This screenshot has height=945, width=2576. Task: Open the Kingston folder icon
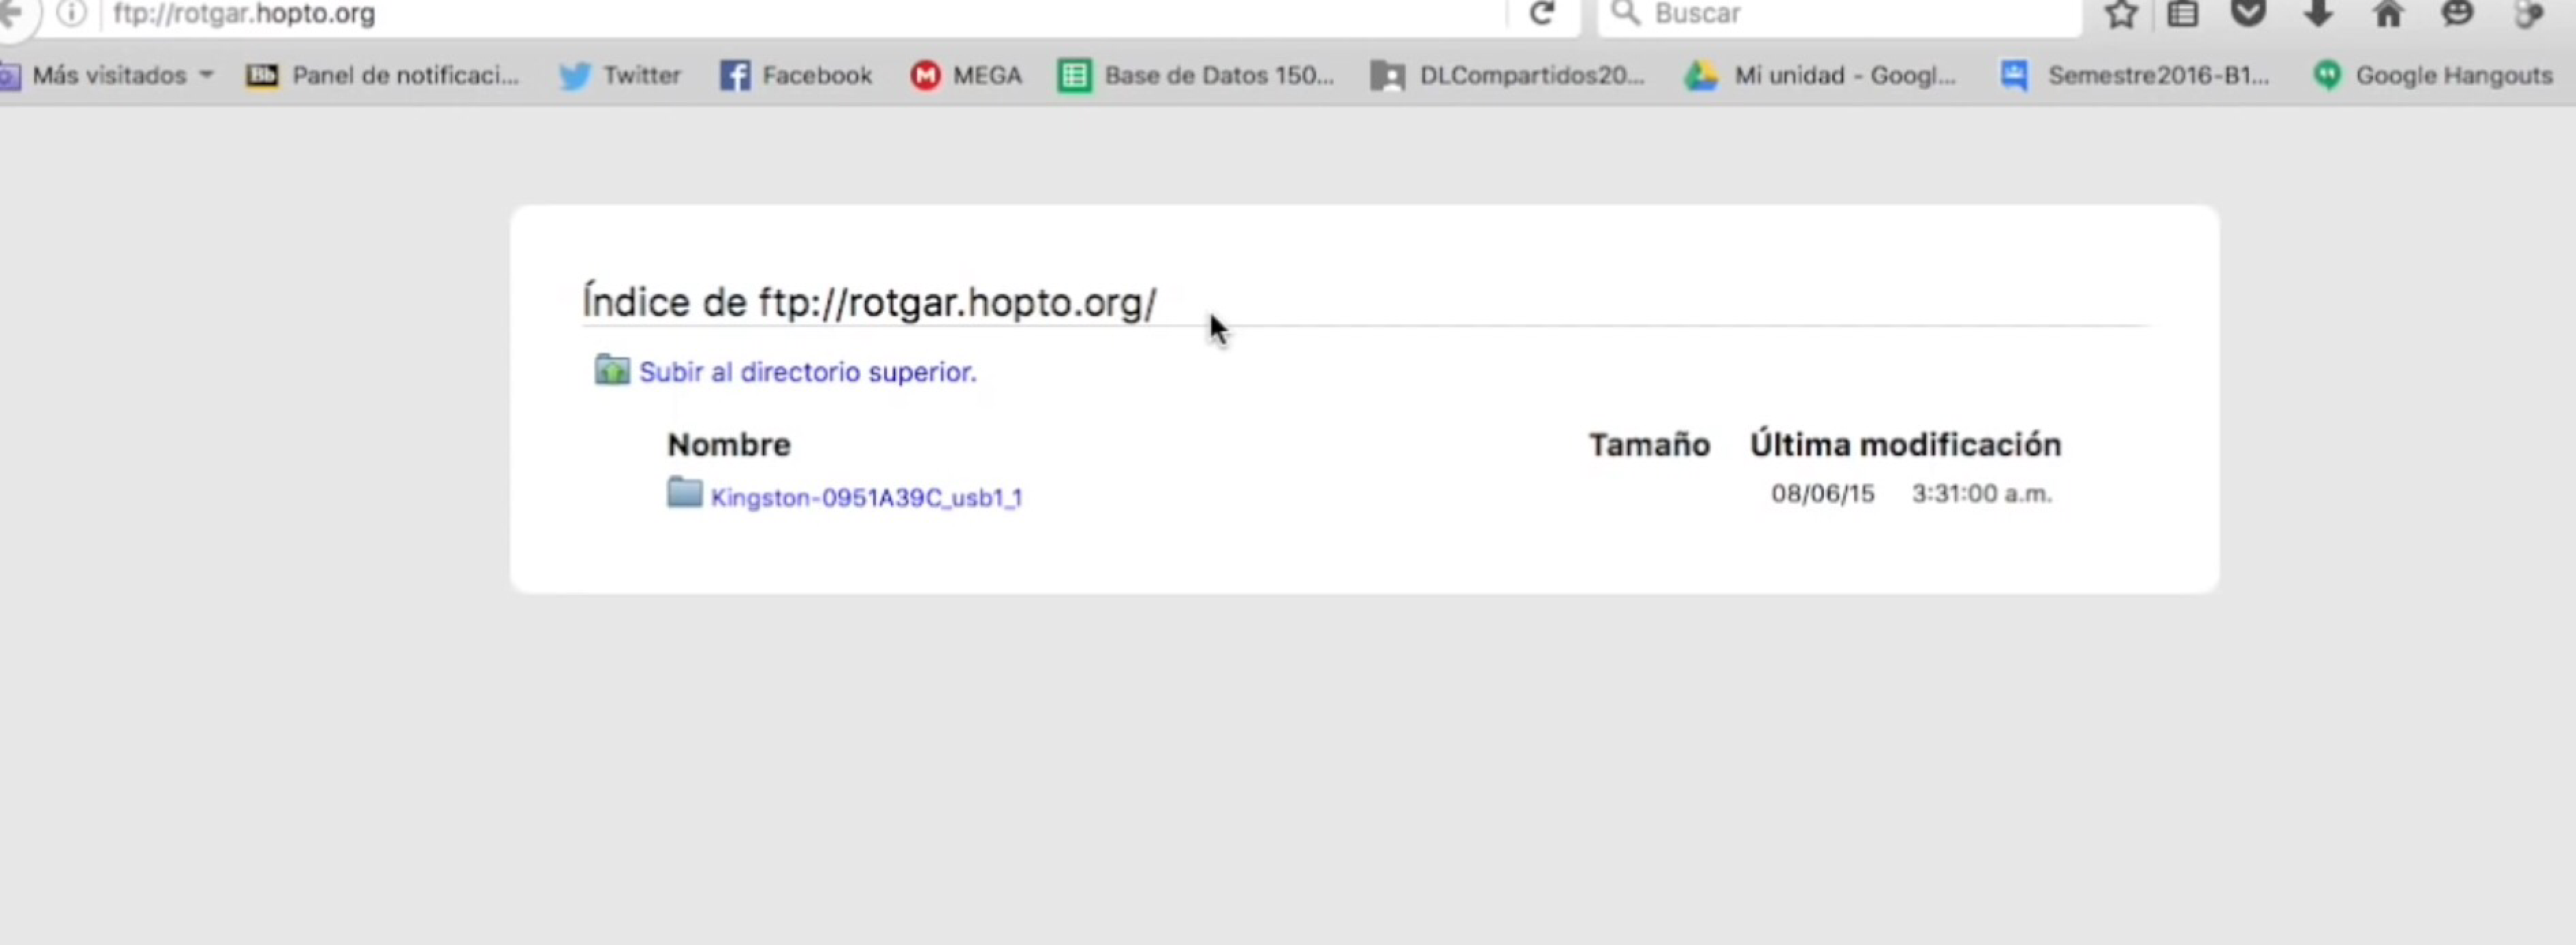pyautogui.click(x=684, y=492)
